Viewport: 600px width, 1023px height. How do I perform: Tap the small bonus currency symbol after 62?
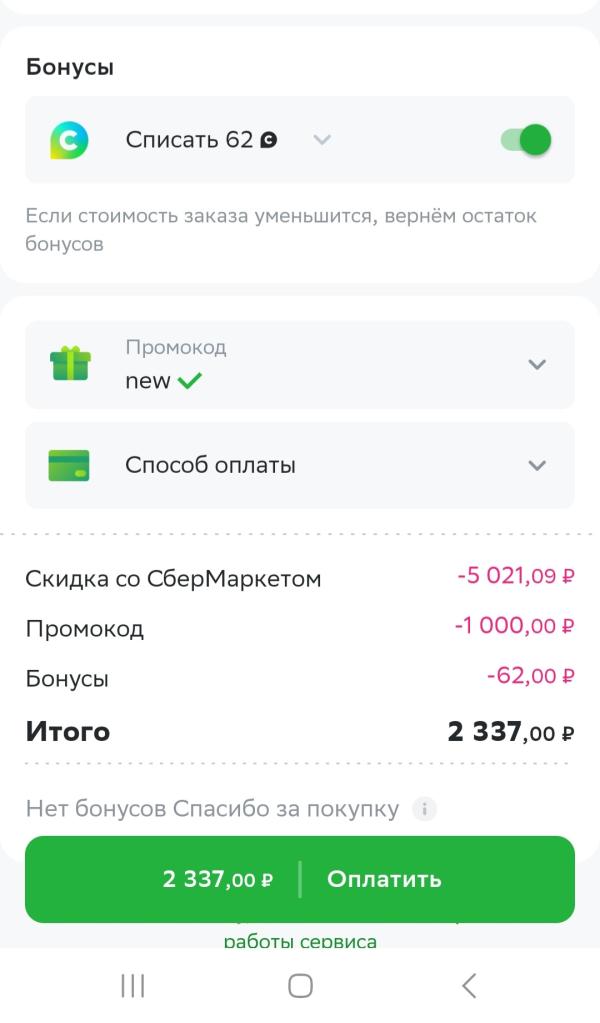tap(269, 140)
